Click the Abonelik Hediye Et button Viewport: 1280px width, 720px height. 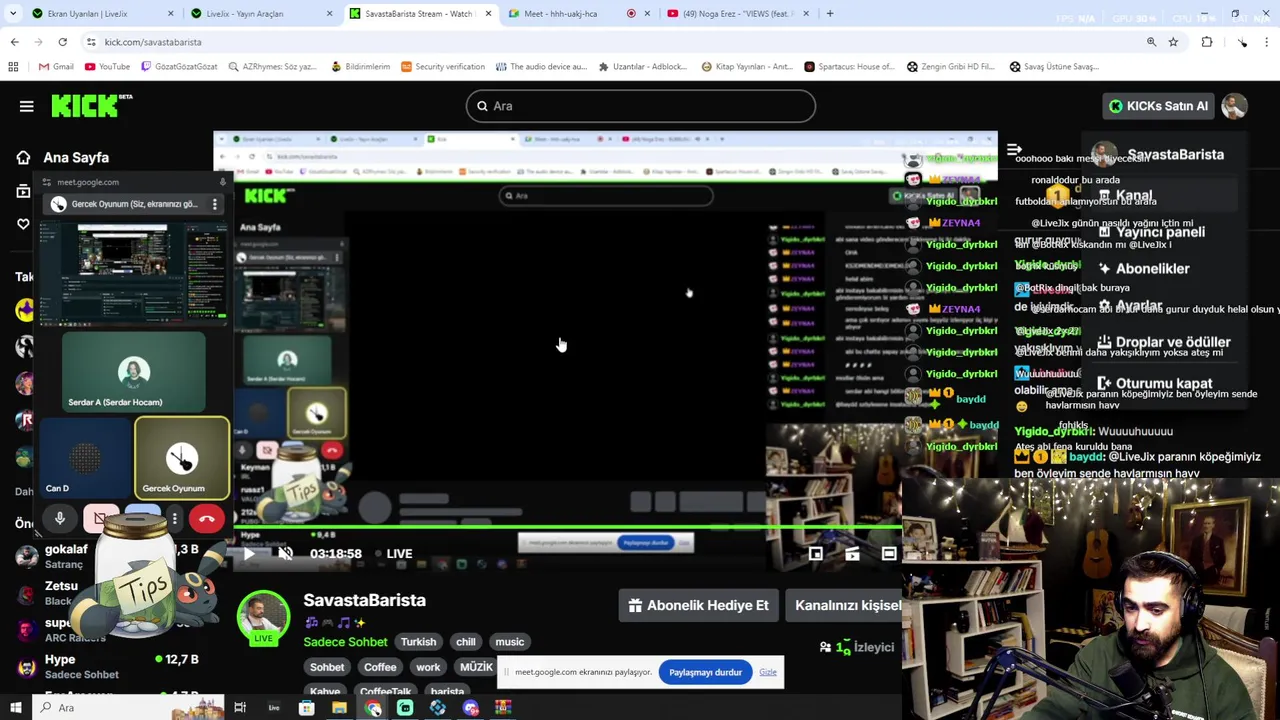click(698, 605)
